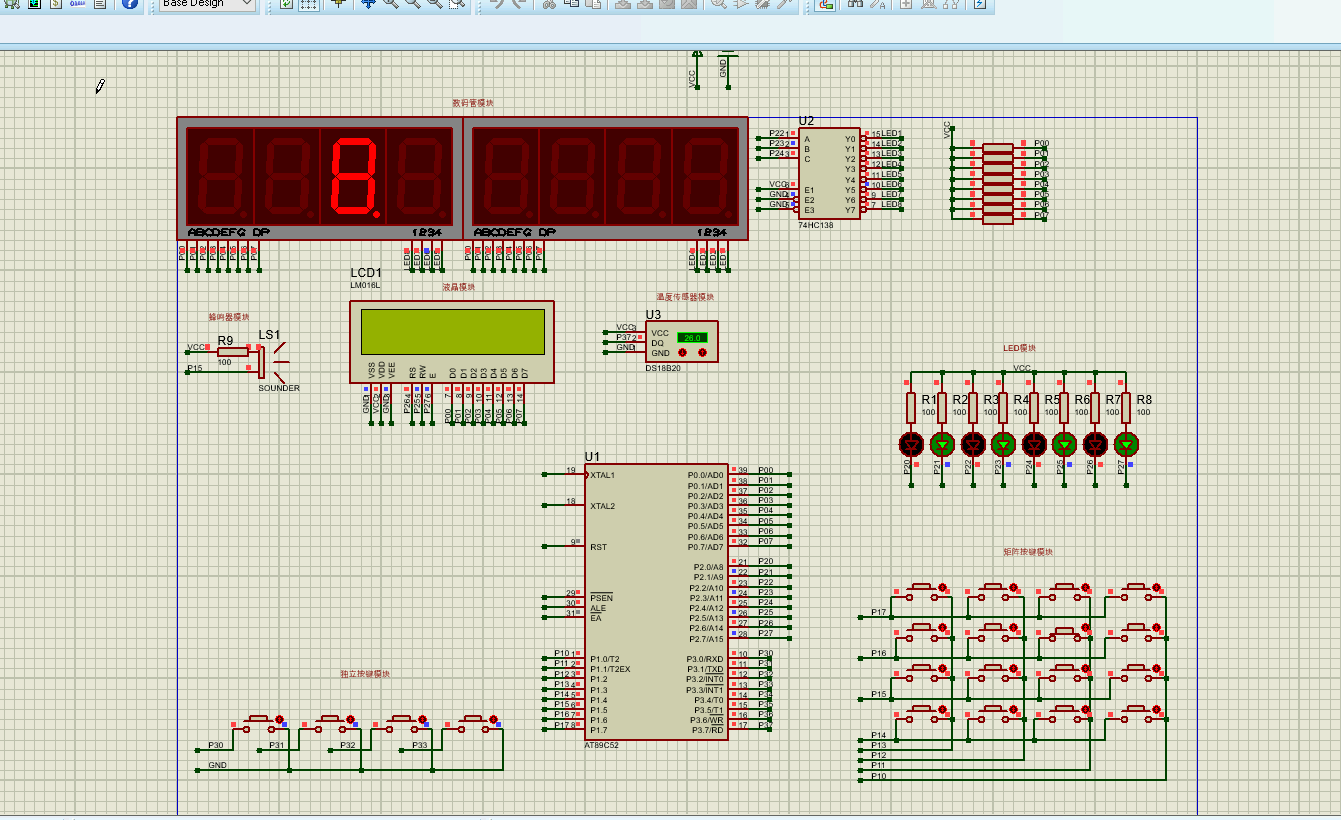Click the redo arrow in toolbar
The image size is (1341, 820).
click(x=519, y=4)
